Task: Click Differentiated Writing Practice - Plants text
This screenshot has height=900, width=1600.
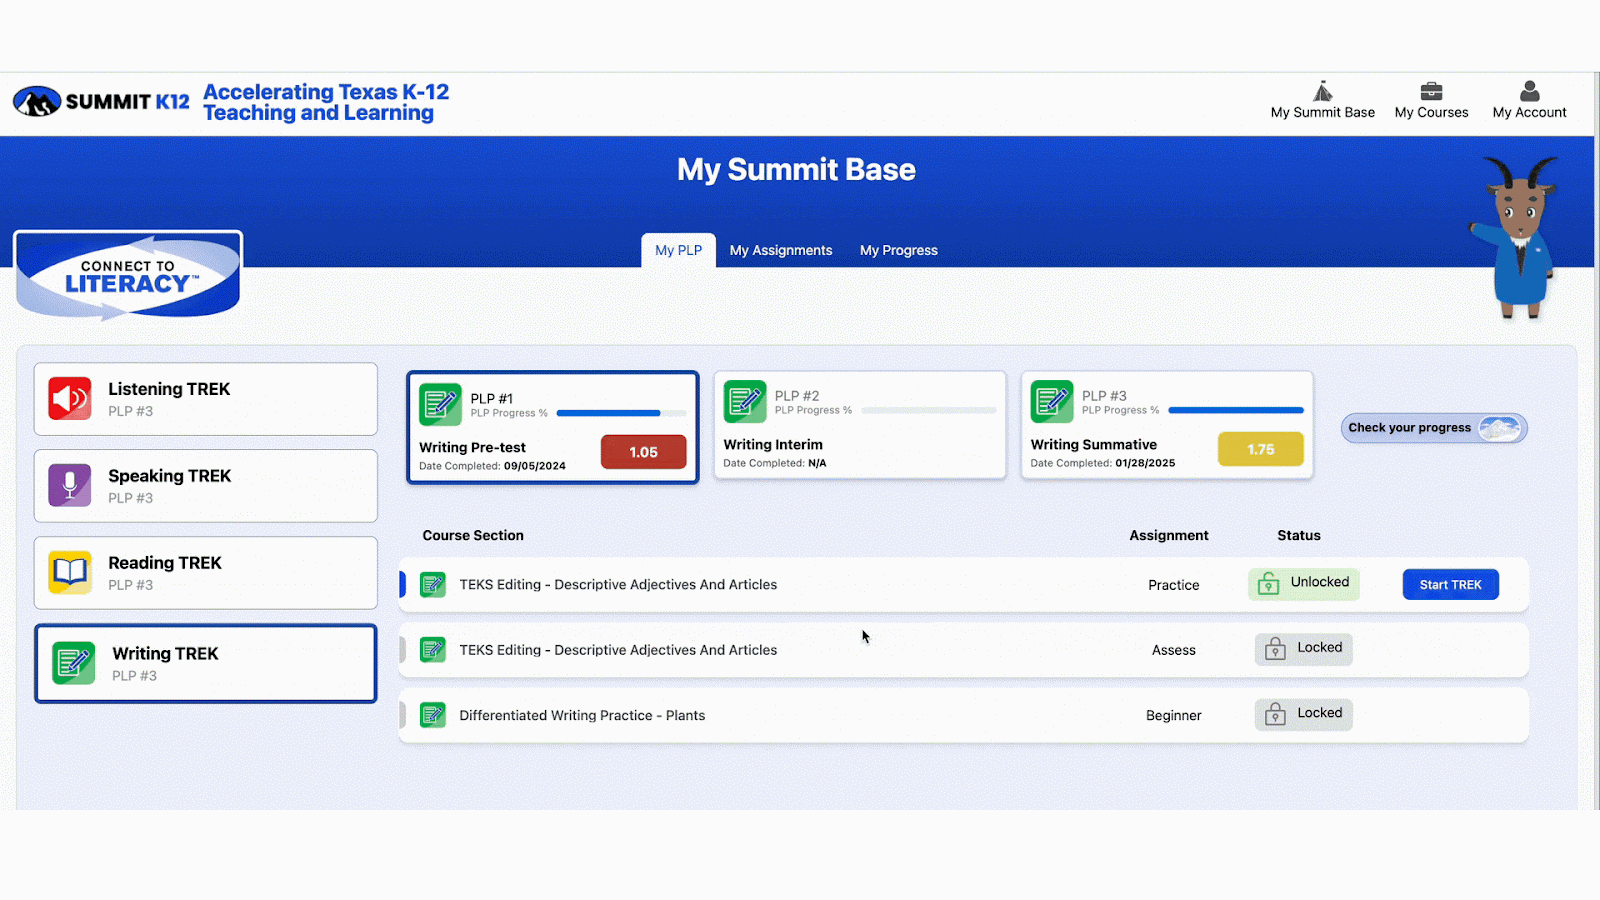Action: [582, 715]
